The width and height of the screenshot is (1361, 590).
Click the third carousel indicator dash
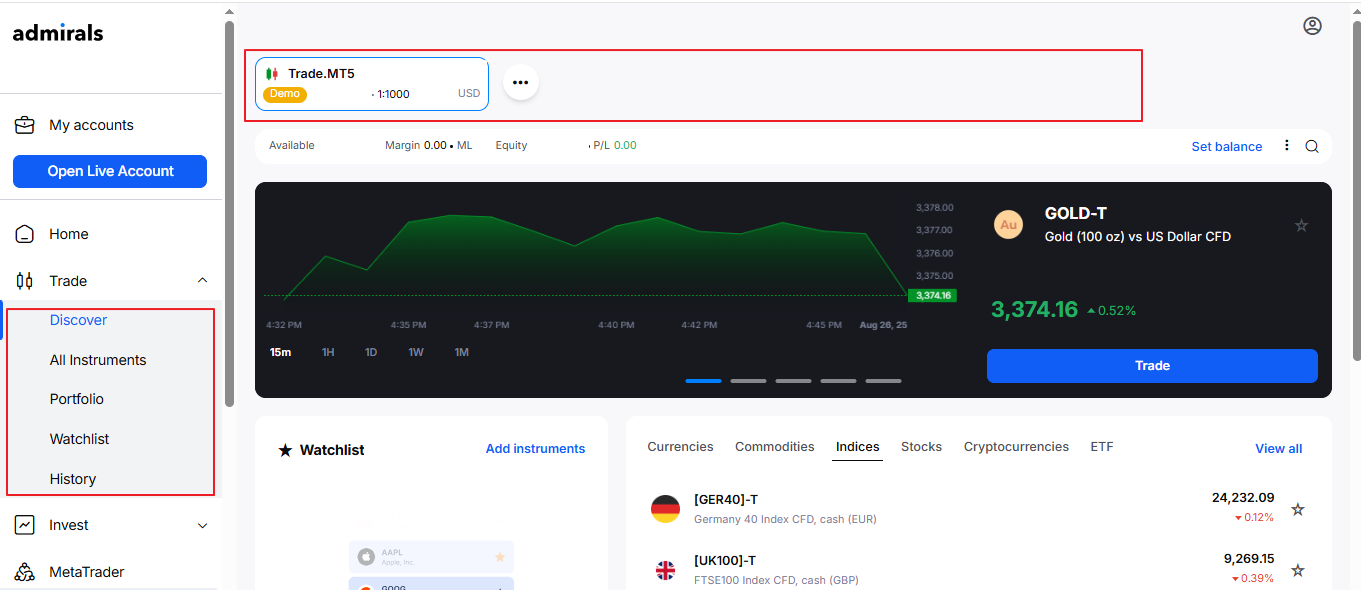[793, 381]
